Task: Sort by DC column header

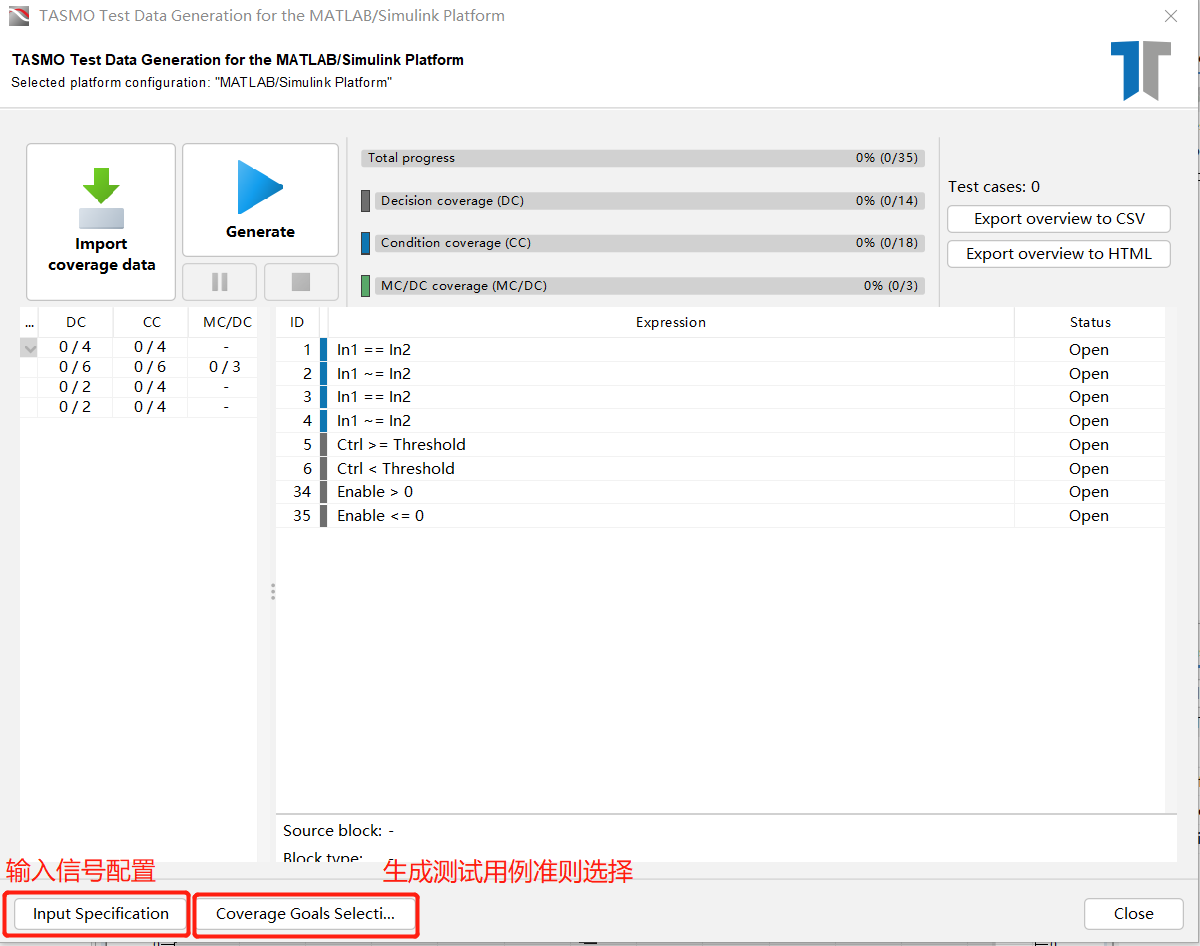Action: pos(76,323)
